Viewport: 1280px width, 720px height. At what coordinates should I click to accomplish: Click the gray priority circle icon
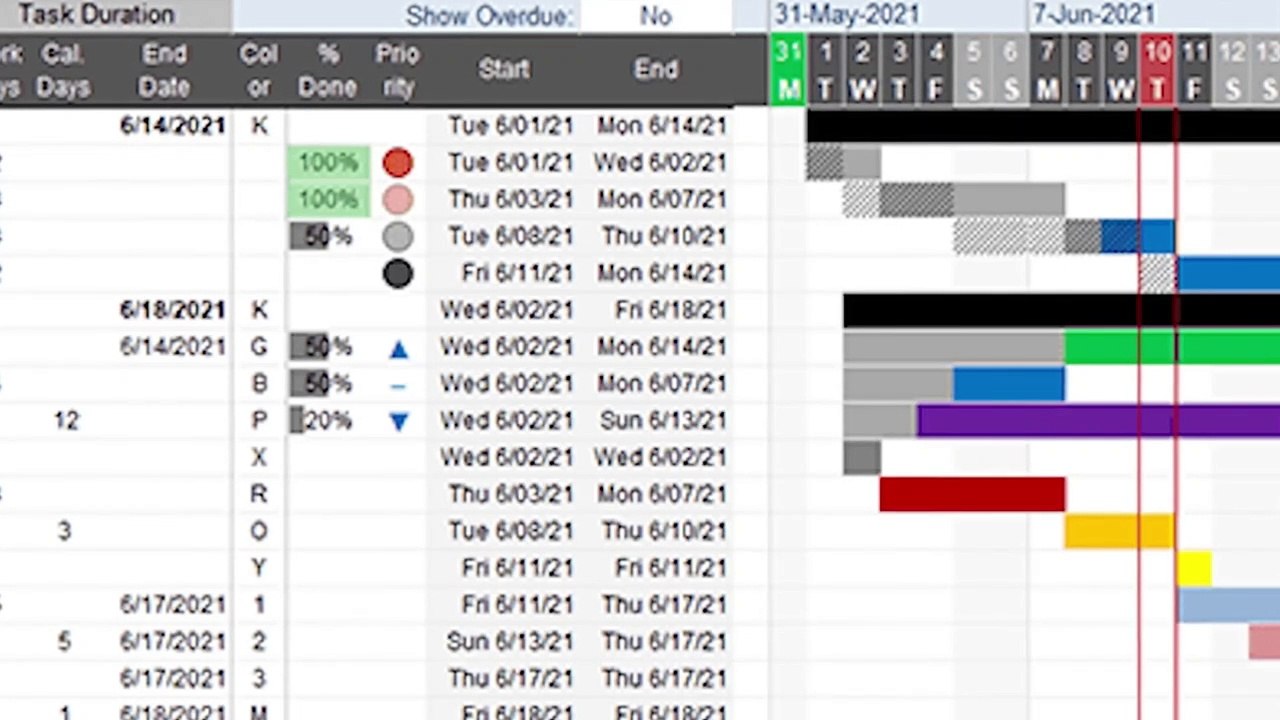coord(397,236)
